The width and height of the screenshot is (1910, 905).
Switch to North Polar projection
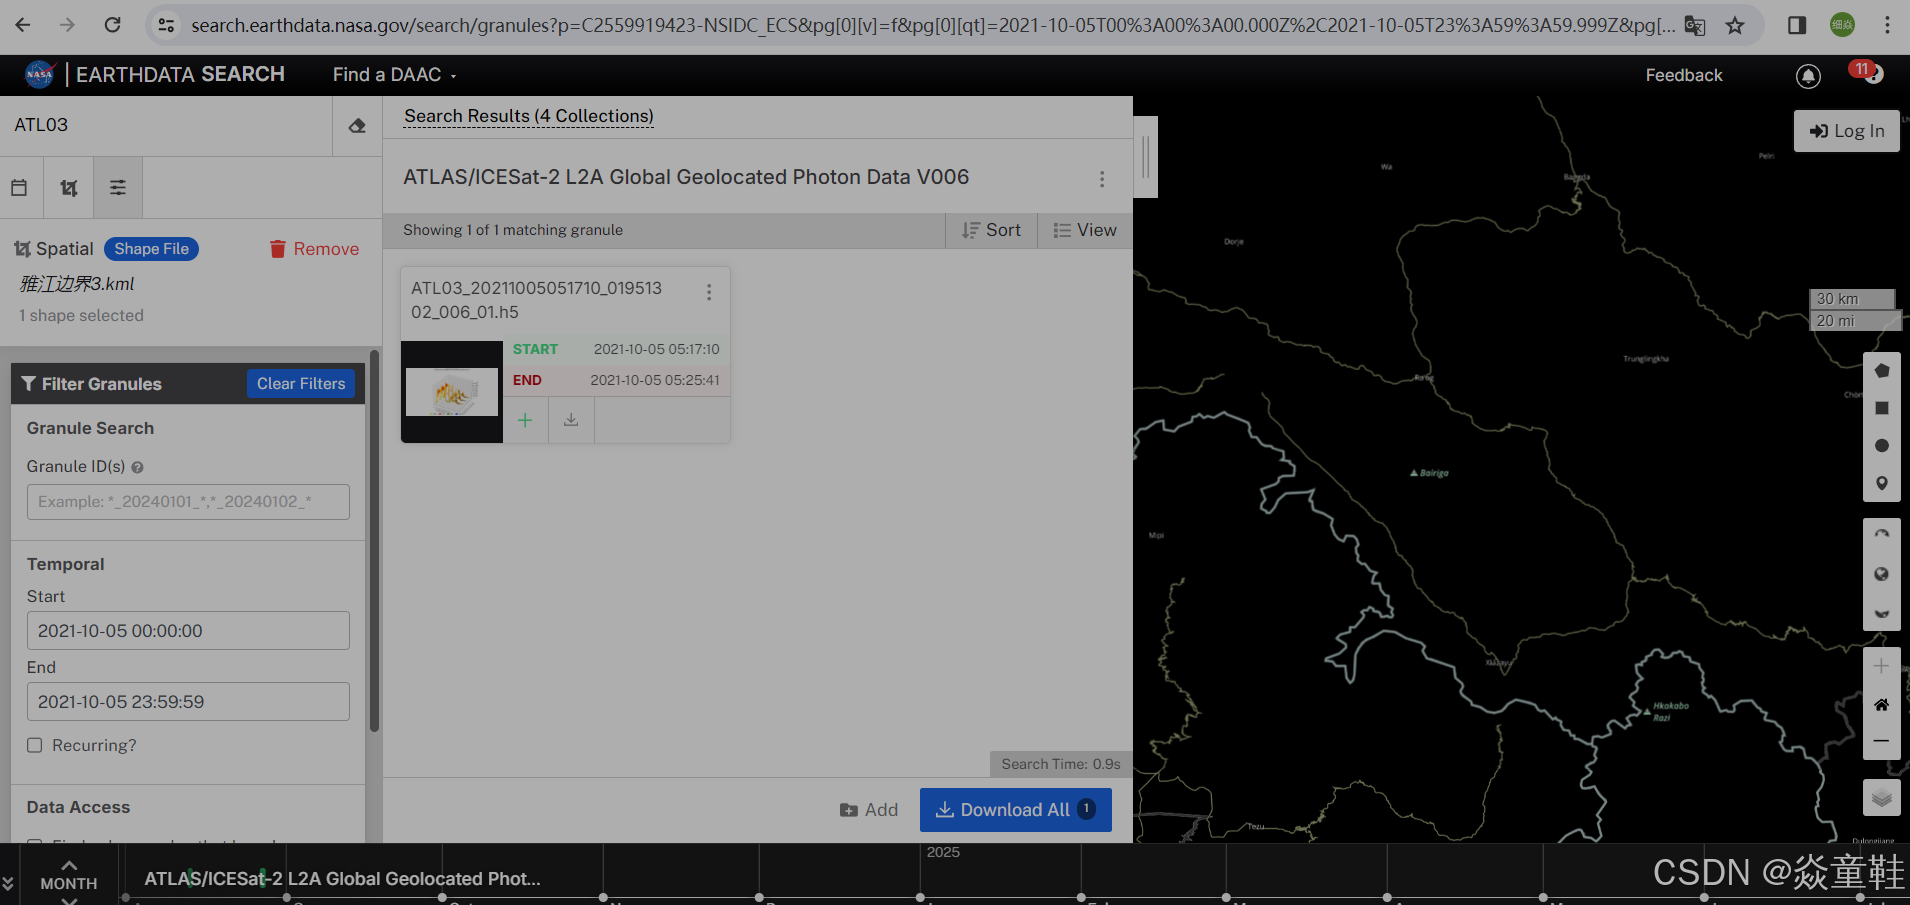pos(1881,535)
